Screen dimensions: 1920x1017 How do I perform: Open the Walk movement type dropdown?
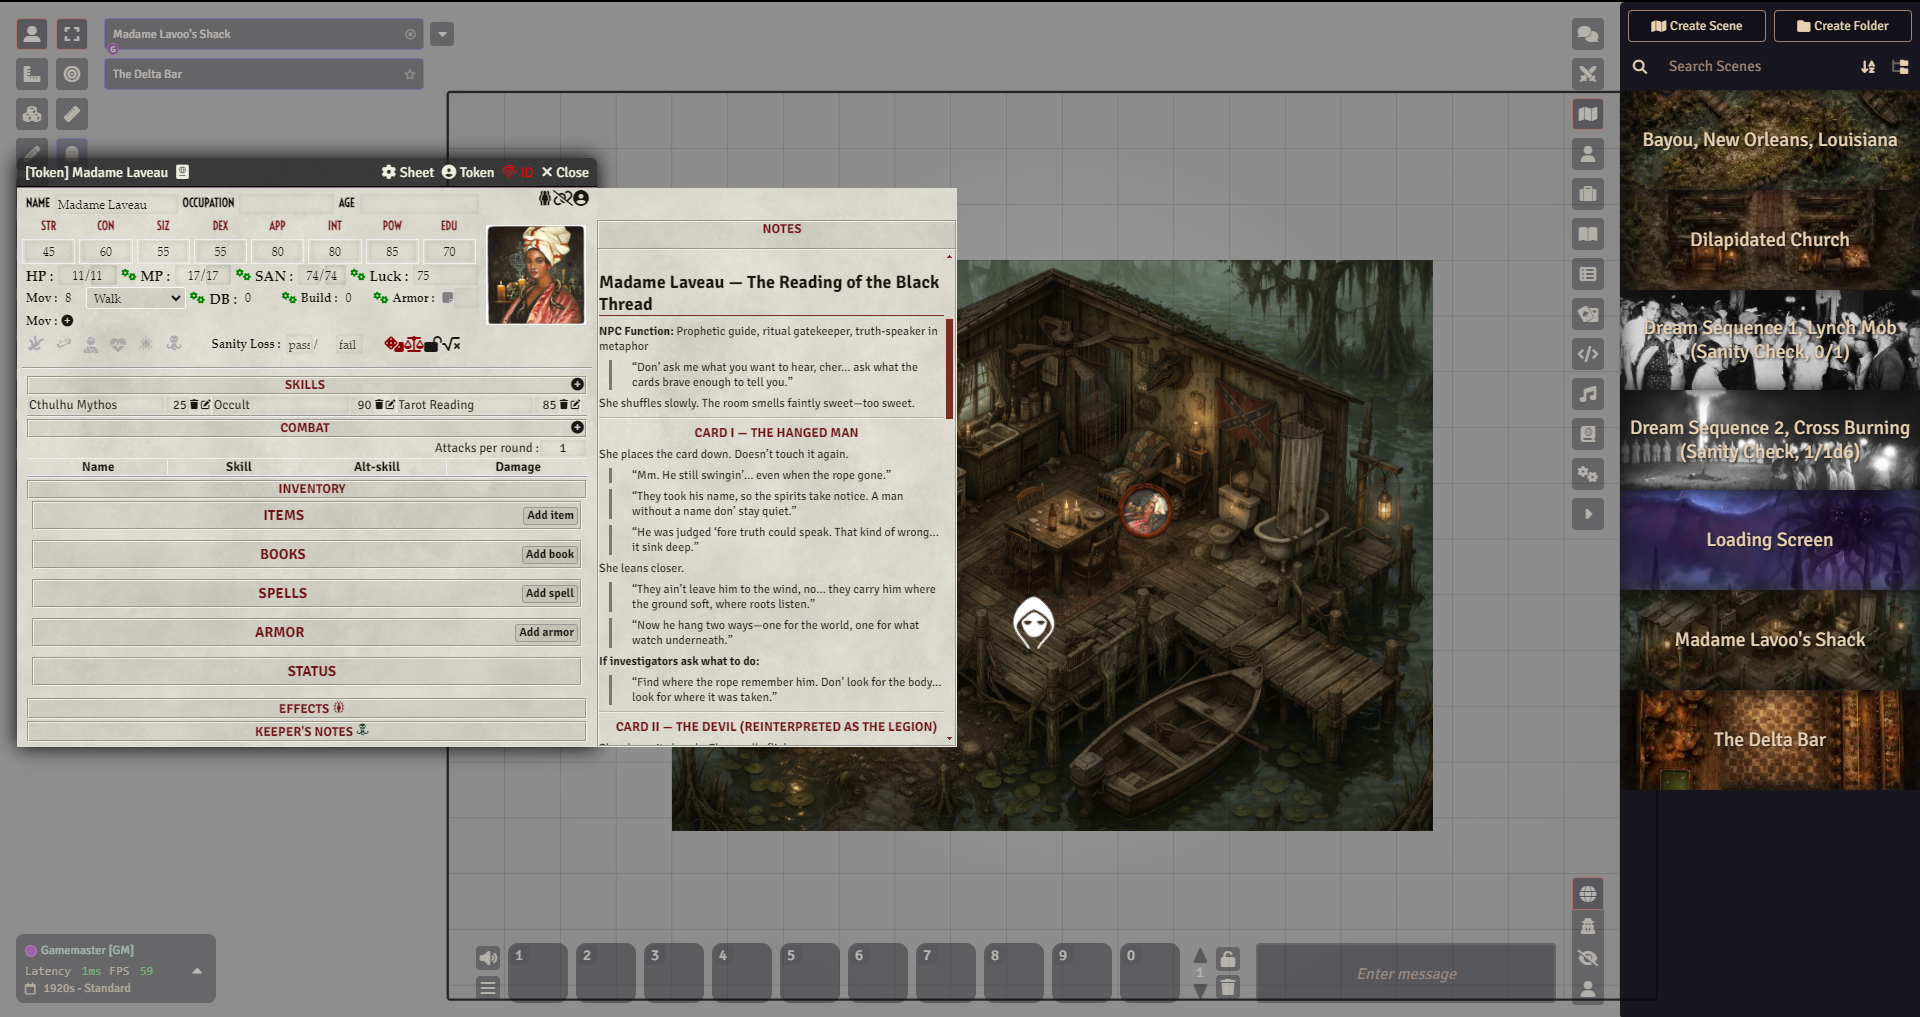pos(136,298)
